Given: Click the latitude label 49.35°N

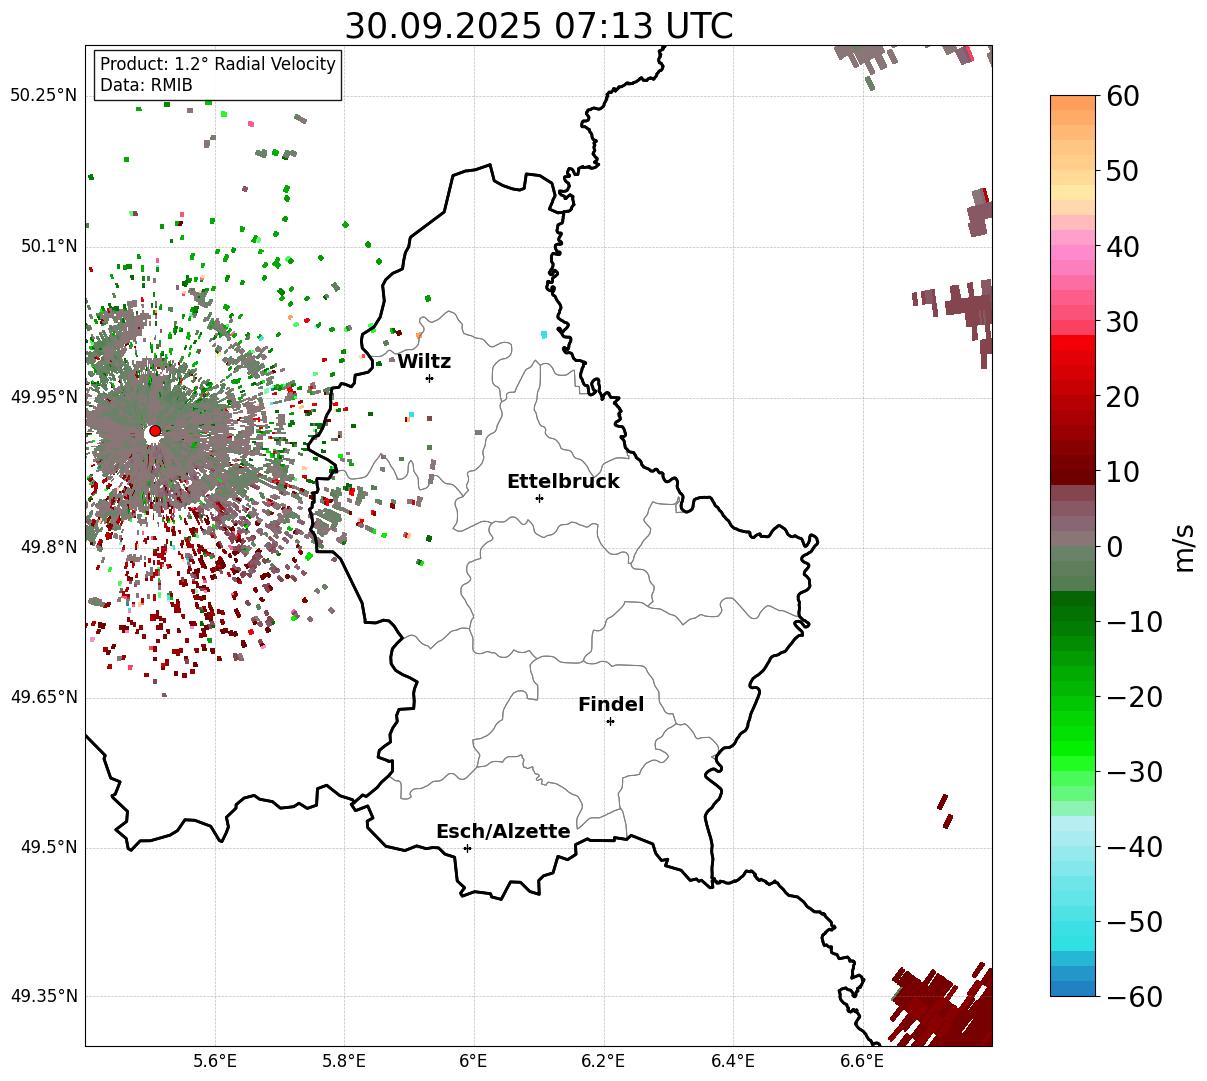Looking at the screenshot, I should click(44, 996).
